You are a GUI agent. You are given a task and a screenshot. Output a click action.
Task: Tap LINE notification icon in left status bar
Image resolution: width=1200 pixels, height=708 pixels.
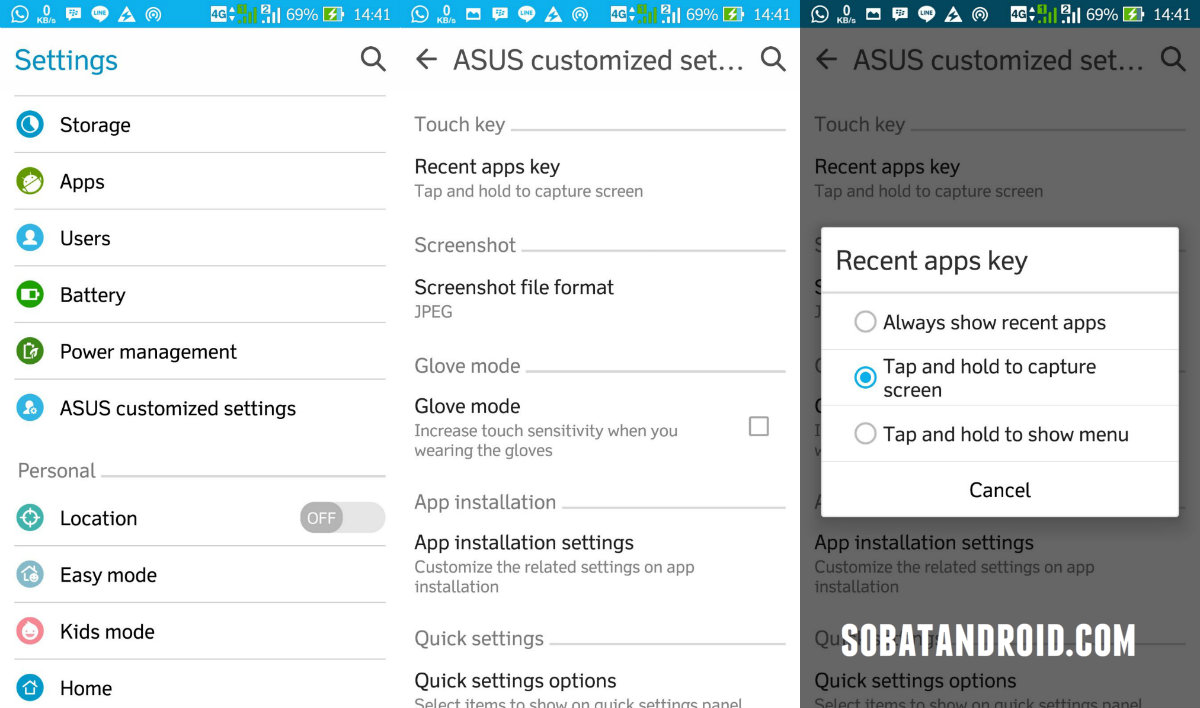tap(100, 14)
